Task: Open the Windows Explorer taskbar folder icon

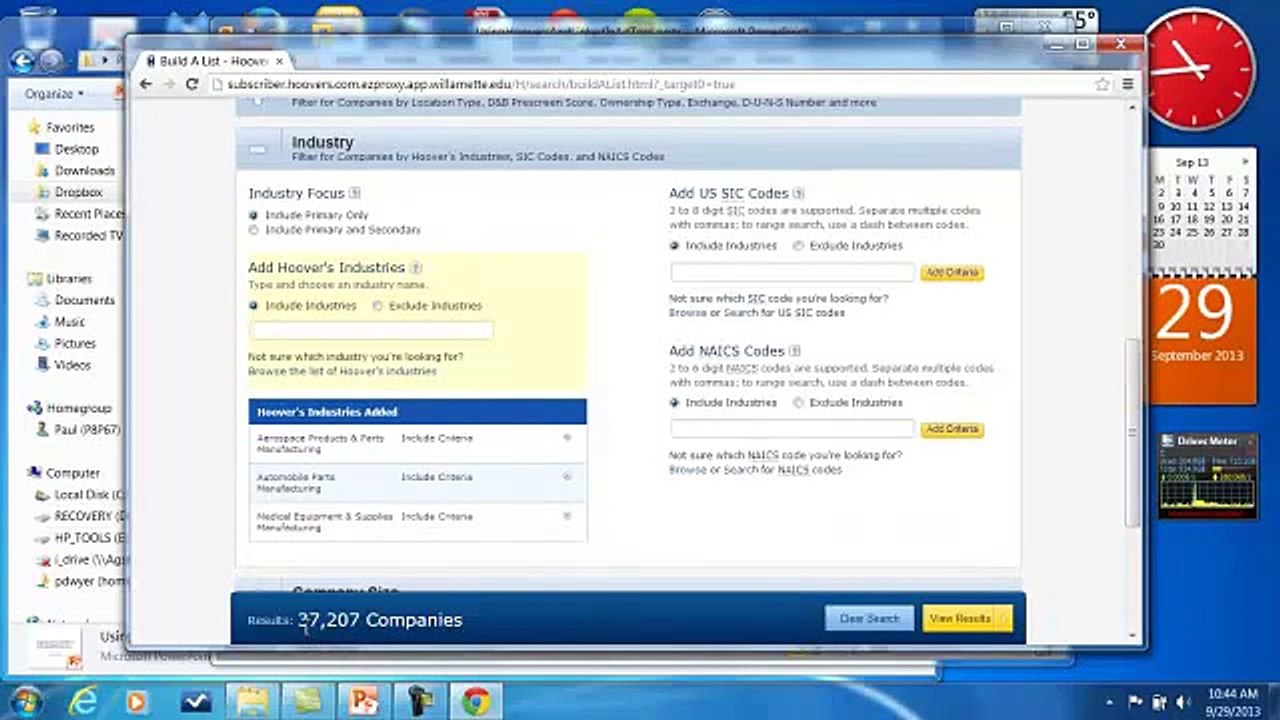Action: coord(251,701)
